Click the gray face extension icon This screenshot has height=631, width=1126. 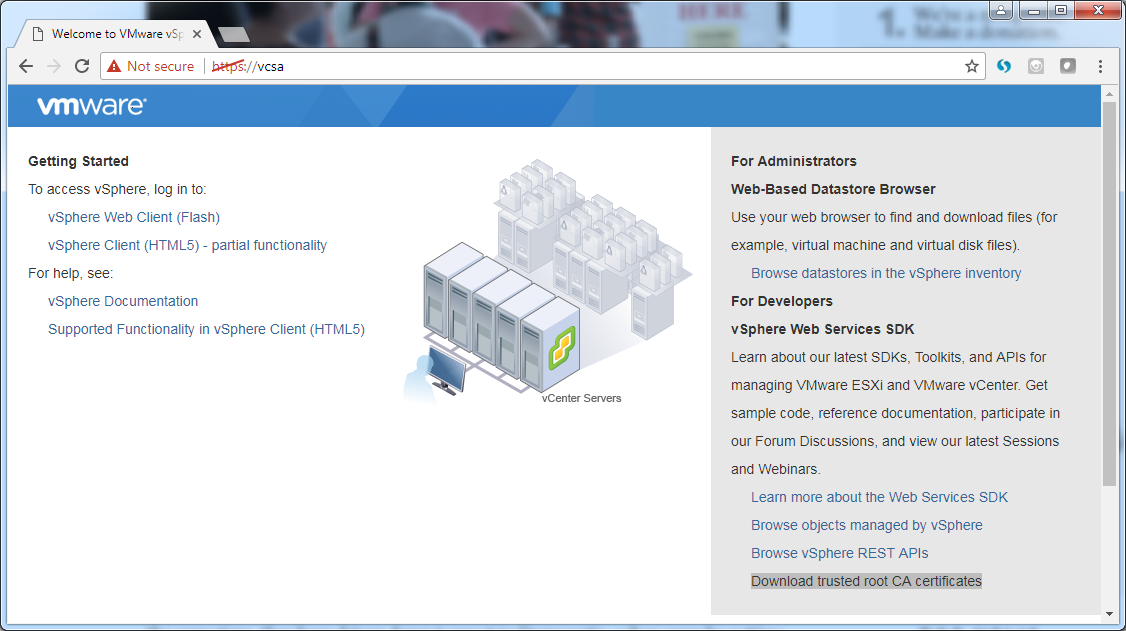point(1036,66)
